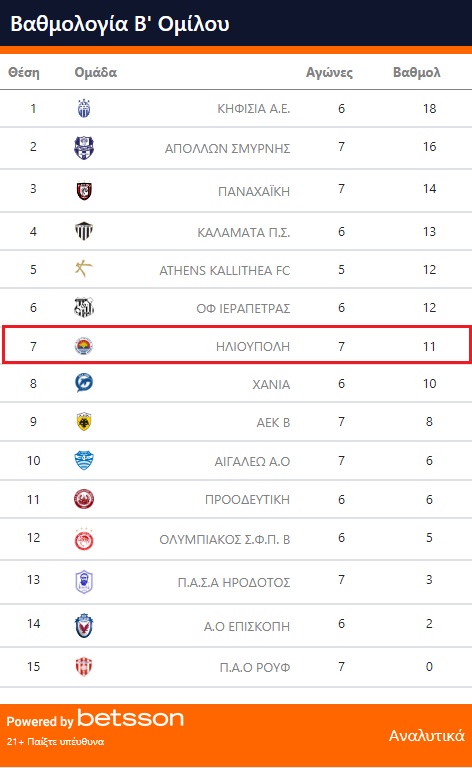Open the Αναλυτικά detailed standings link
The height and width of the screenshot is (768, 472).
426,736
